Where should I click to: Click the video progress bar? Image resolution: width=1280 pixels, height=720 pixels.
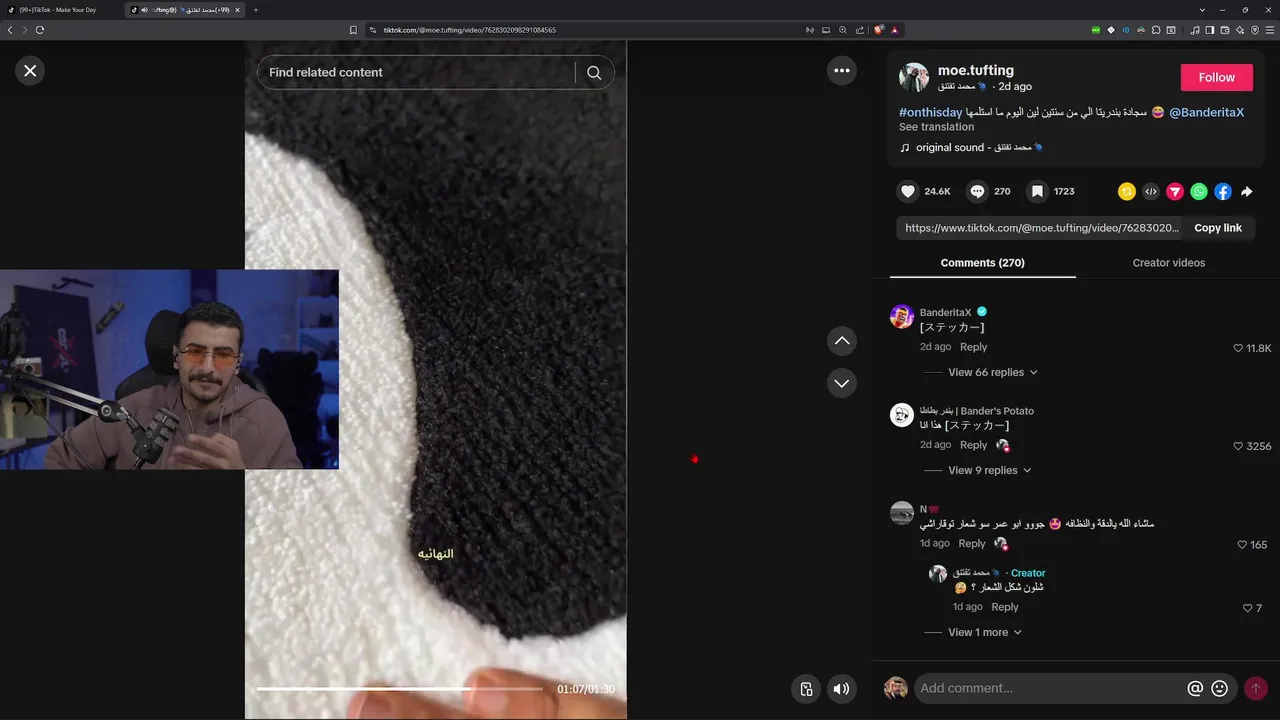[x=400, y=689]
